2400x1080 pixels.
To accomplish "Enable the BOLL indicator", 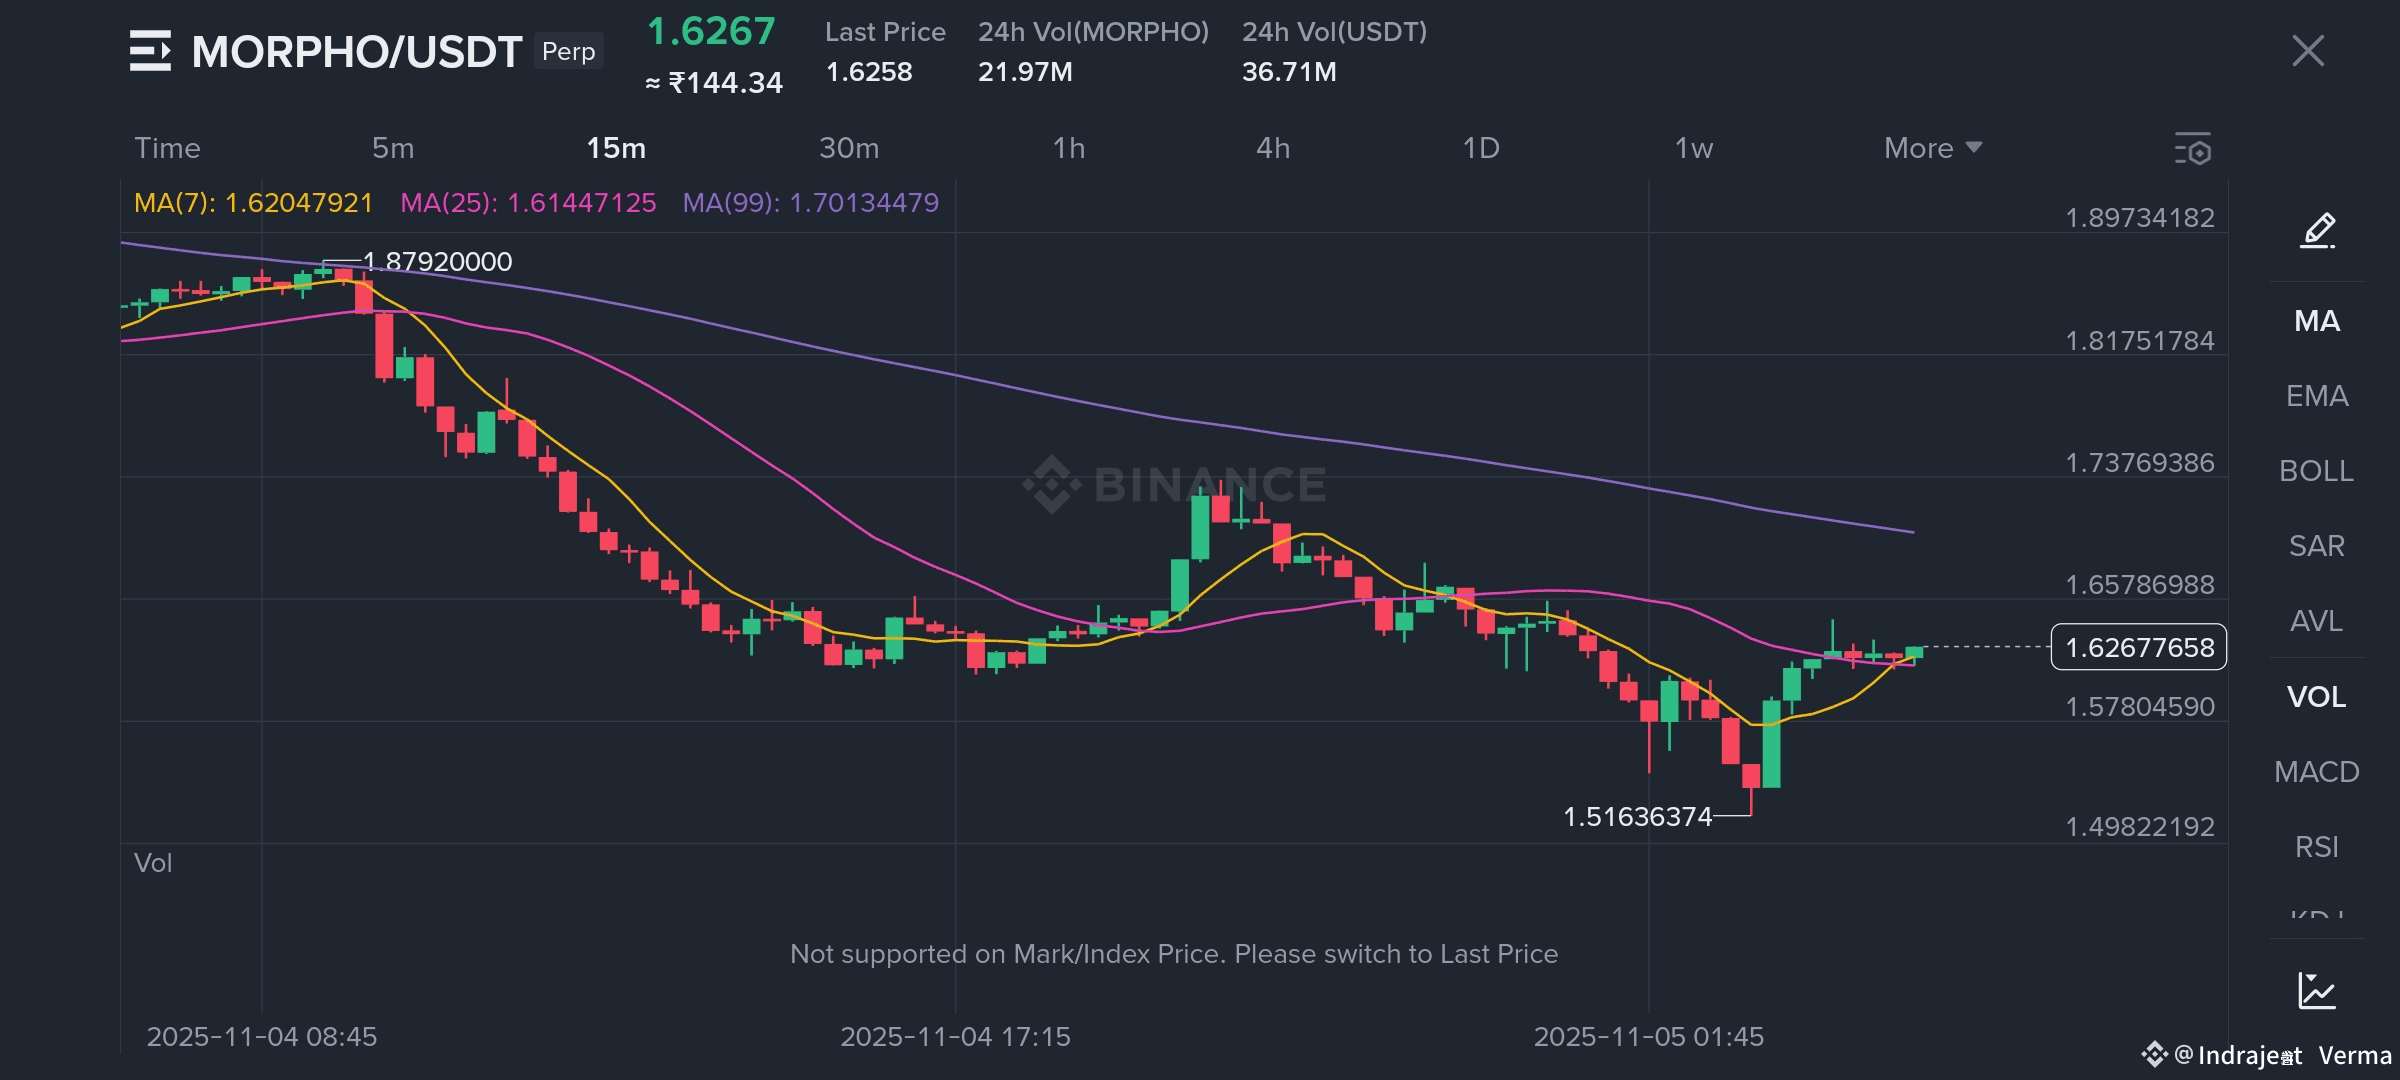I will (2316, 471).
